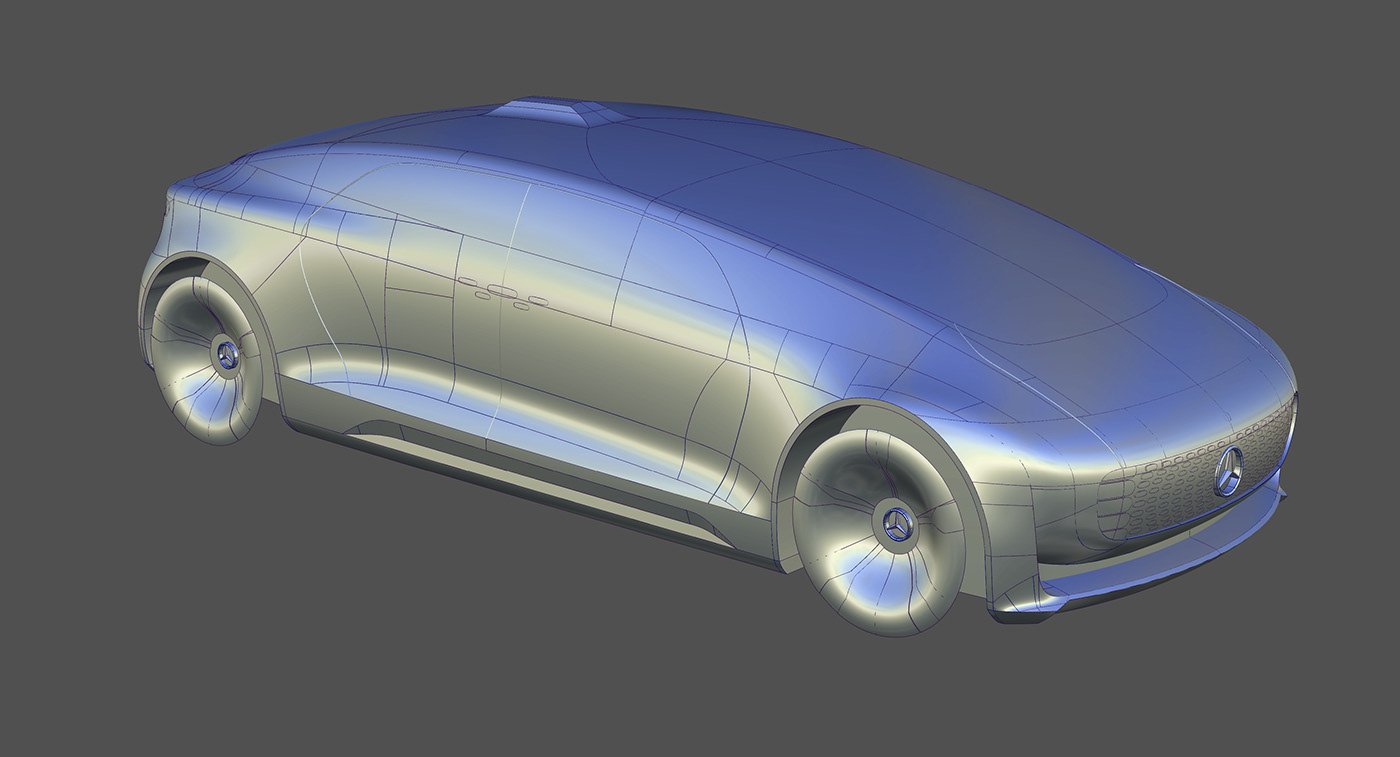The height and width of the screenshot is (757, 1400).
Task: Click the Mercedes star emblem on front grille
Action: click(x=1229, y=471)
